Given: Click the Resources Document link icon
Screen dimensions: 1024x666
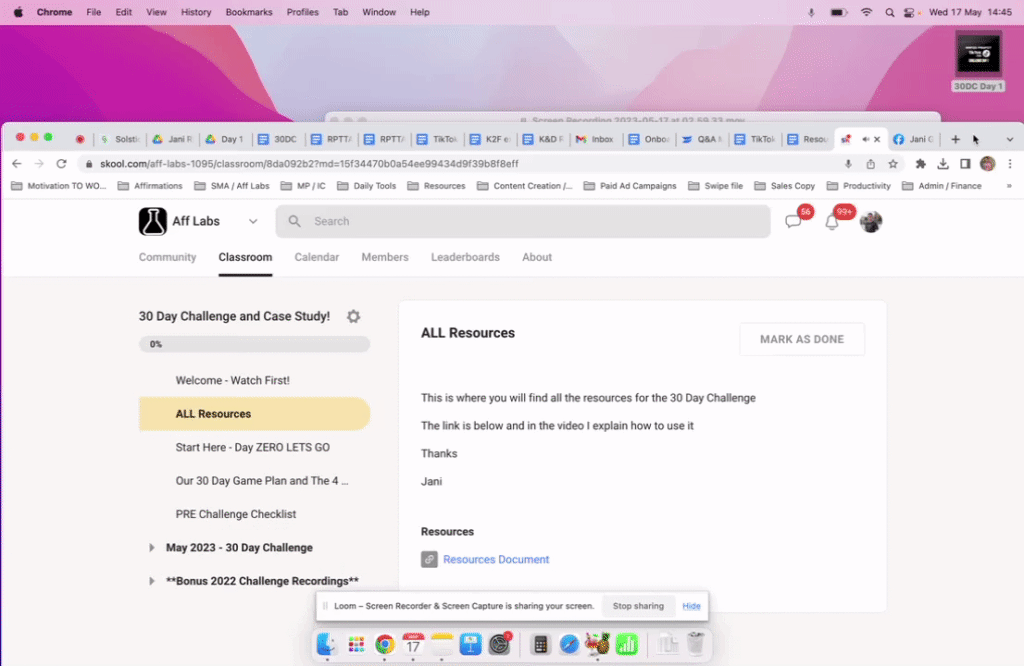Looking at the screenshot, I should point(429,560).
